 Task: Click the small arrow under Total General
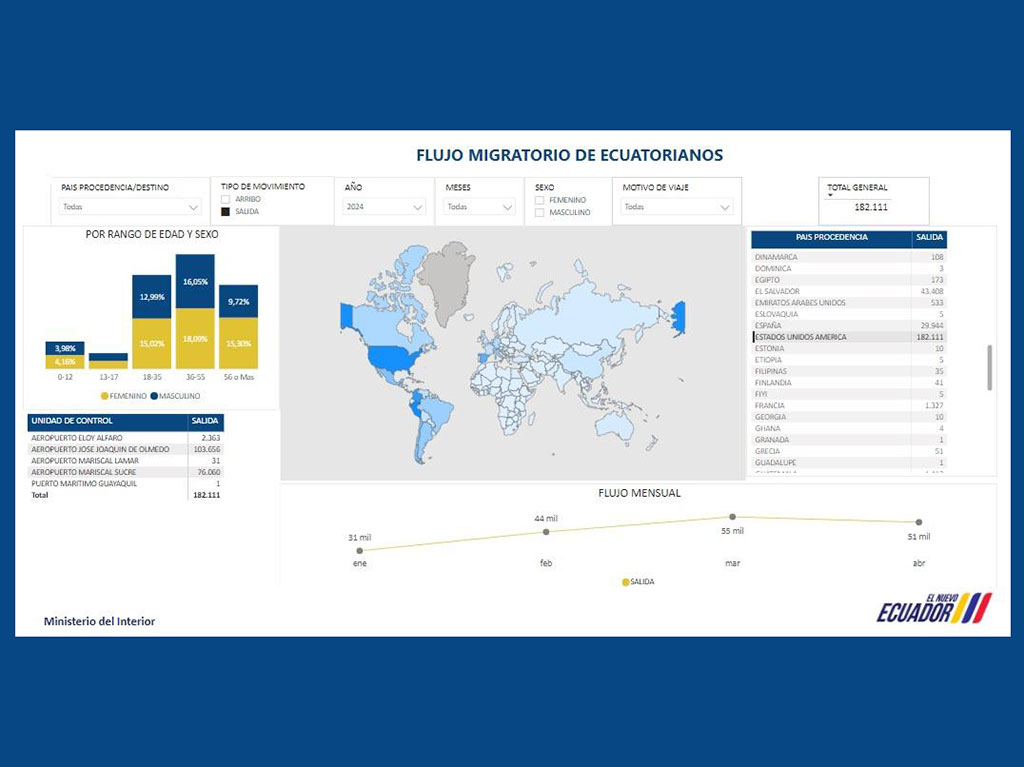click(x=830, y=196)
